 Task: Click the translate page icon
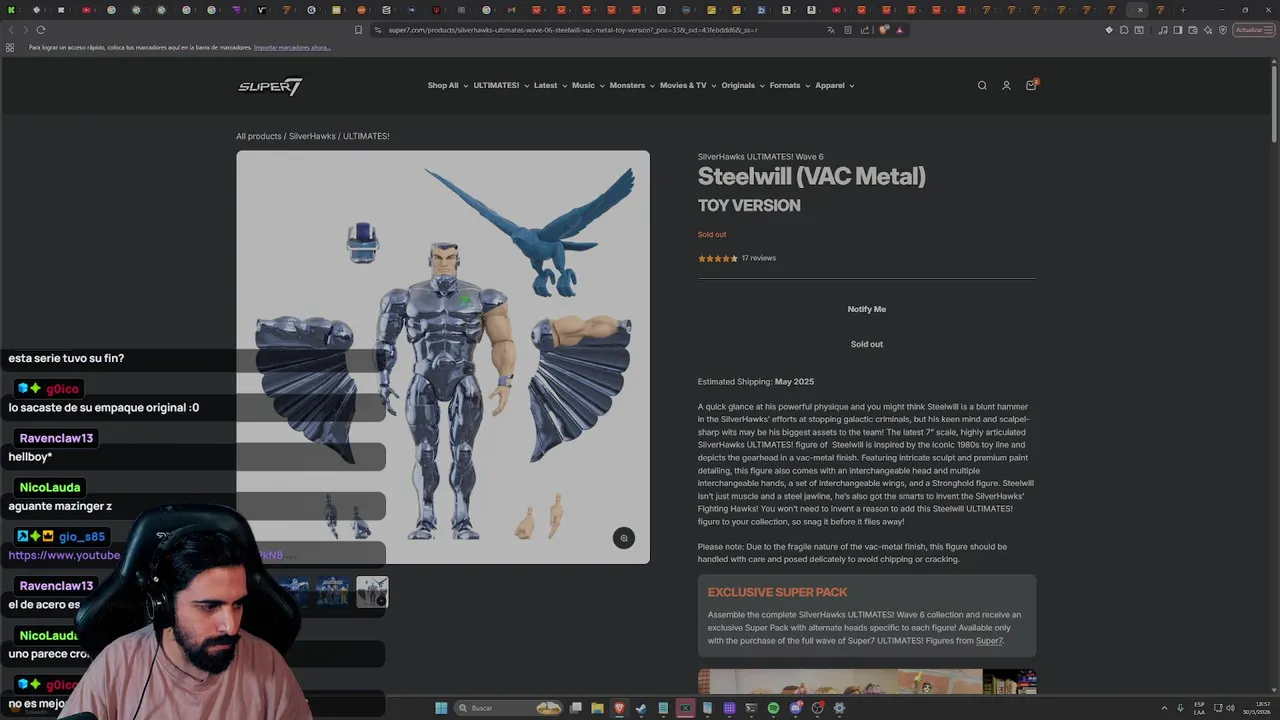tap(830, 30)
